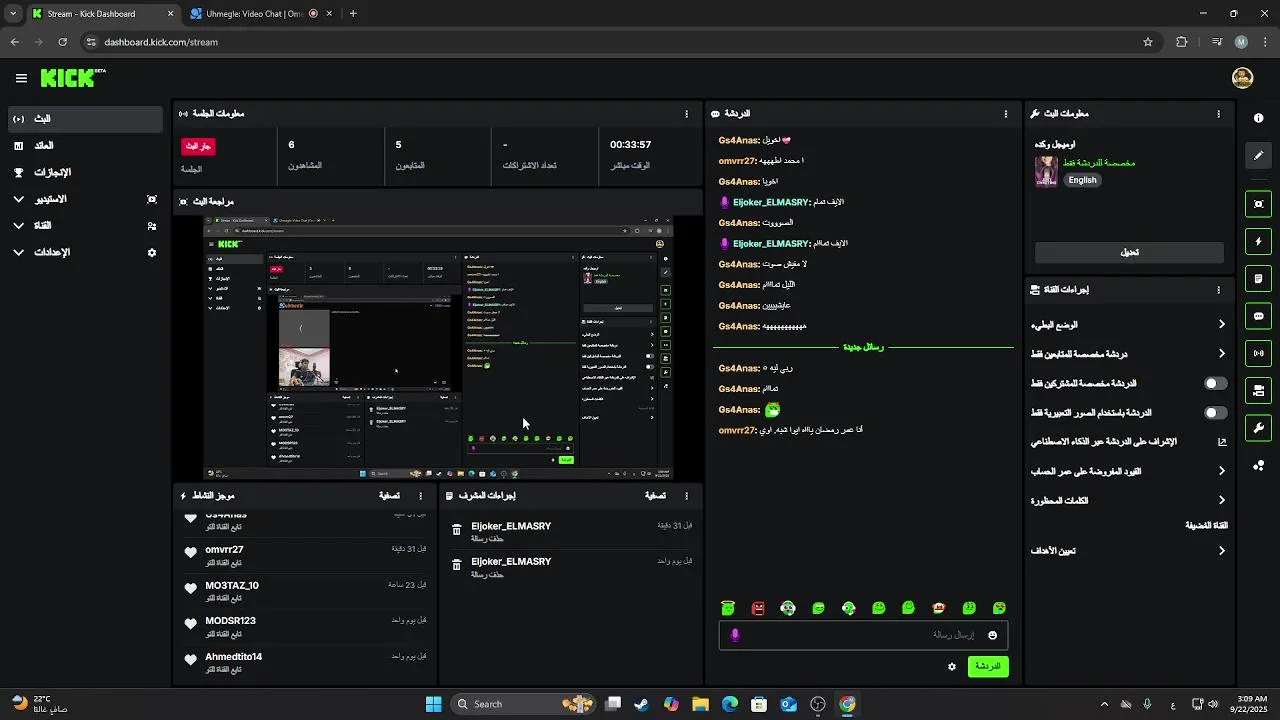Click the browser address bar
The width and height of the screenshot is (1280, 720).
coord(610,42)
